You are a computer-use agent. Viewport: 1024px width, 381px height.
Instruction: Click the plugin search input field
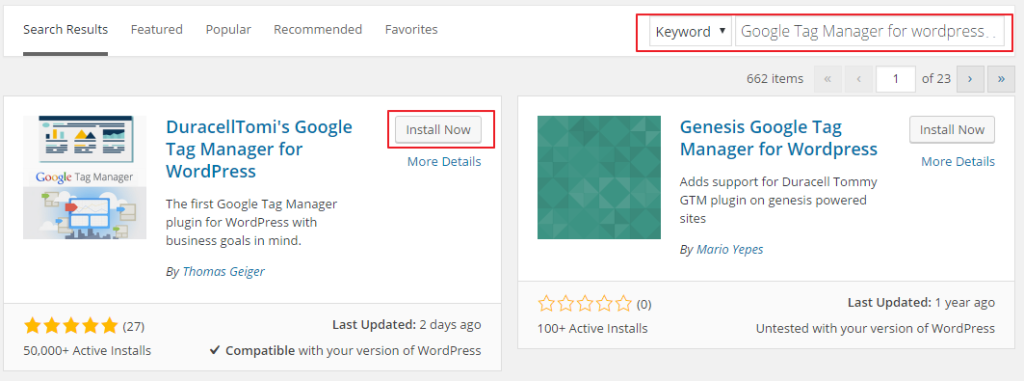(x=869, y=31)
